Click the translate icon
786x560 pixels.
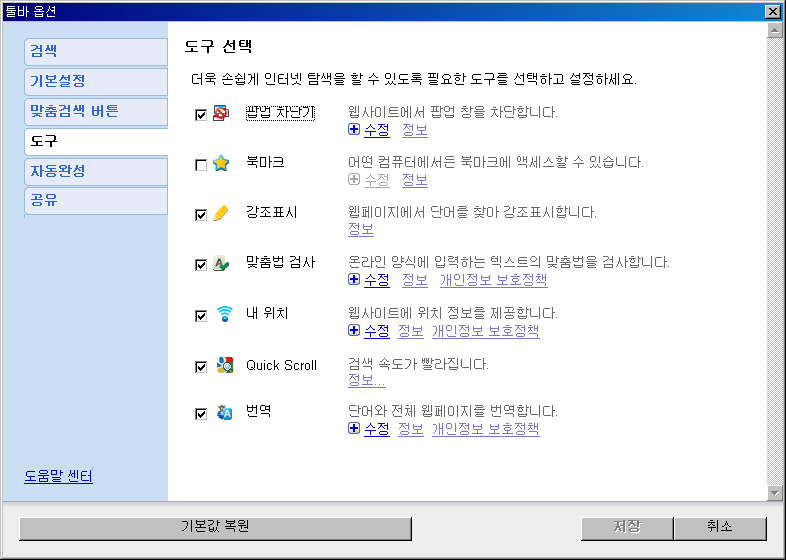[225, 412]
